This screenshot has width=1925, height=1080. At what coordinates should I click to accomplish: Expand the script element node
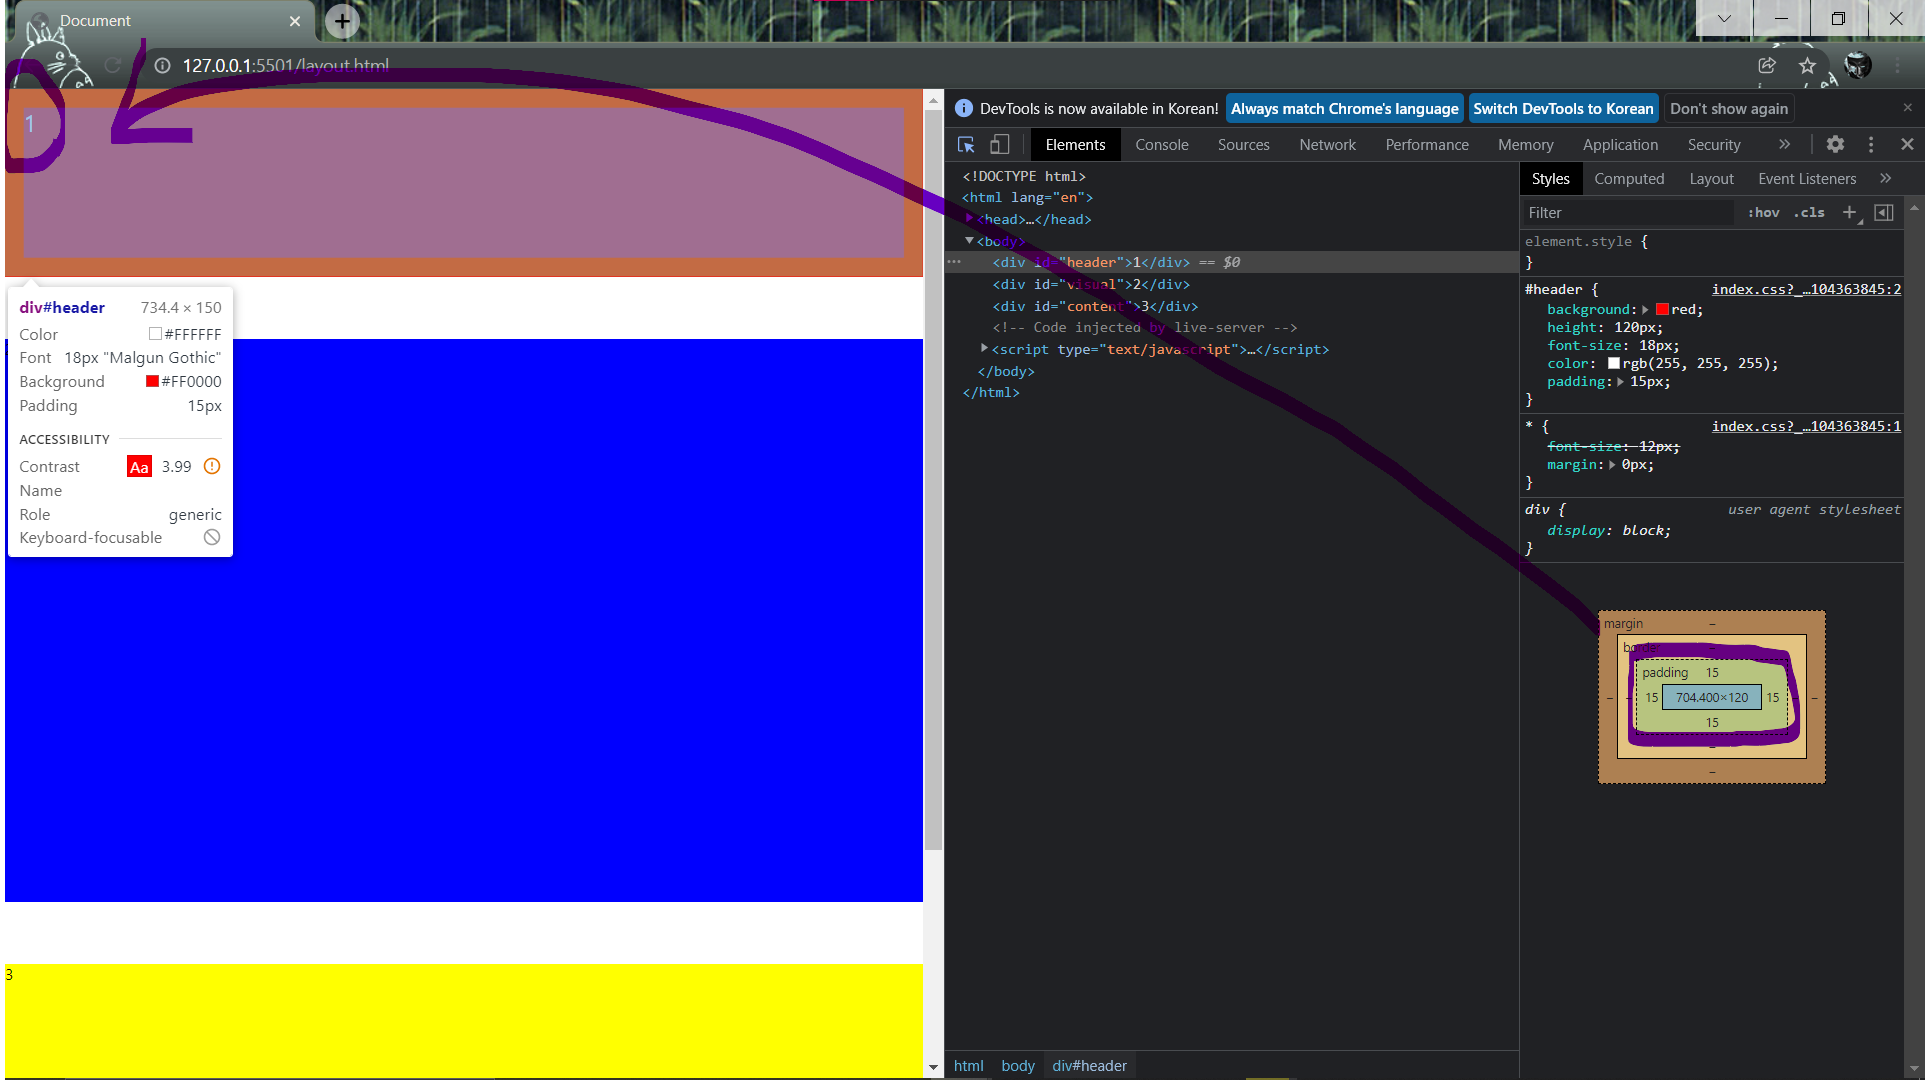pos(984,349)
